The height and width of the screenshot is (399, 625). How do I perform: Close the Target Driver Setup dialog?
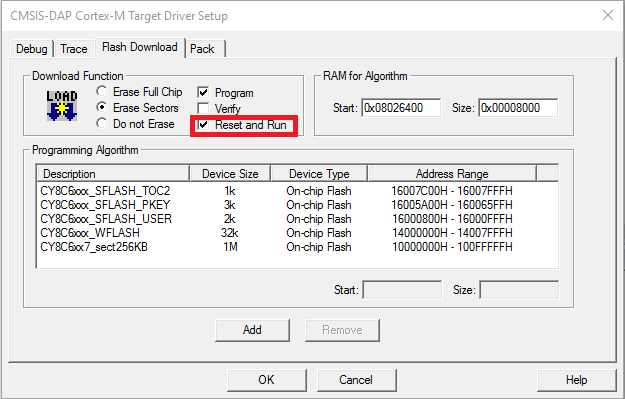coord(608,16)
